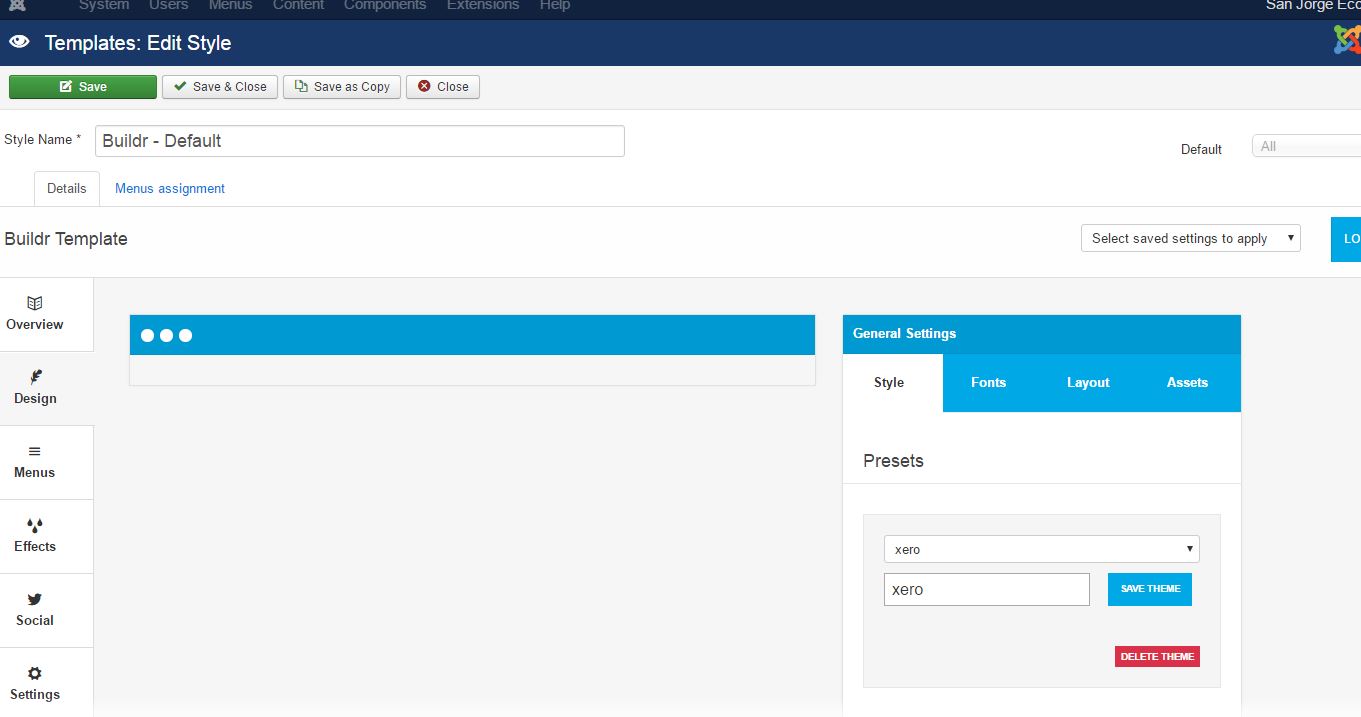Screen dimensions: 1361x717
Task: Click the Style Name input field
Action: pos(360,141)
